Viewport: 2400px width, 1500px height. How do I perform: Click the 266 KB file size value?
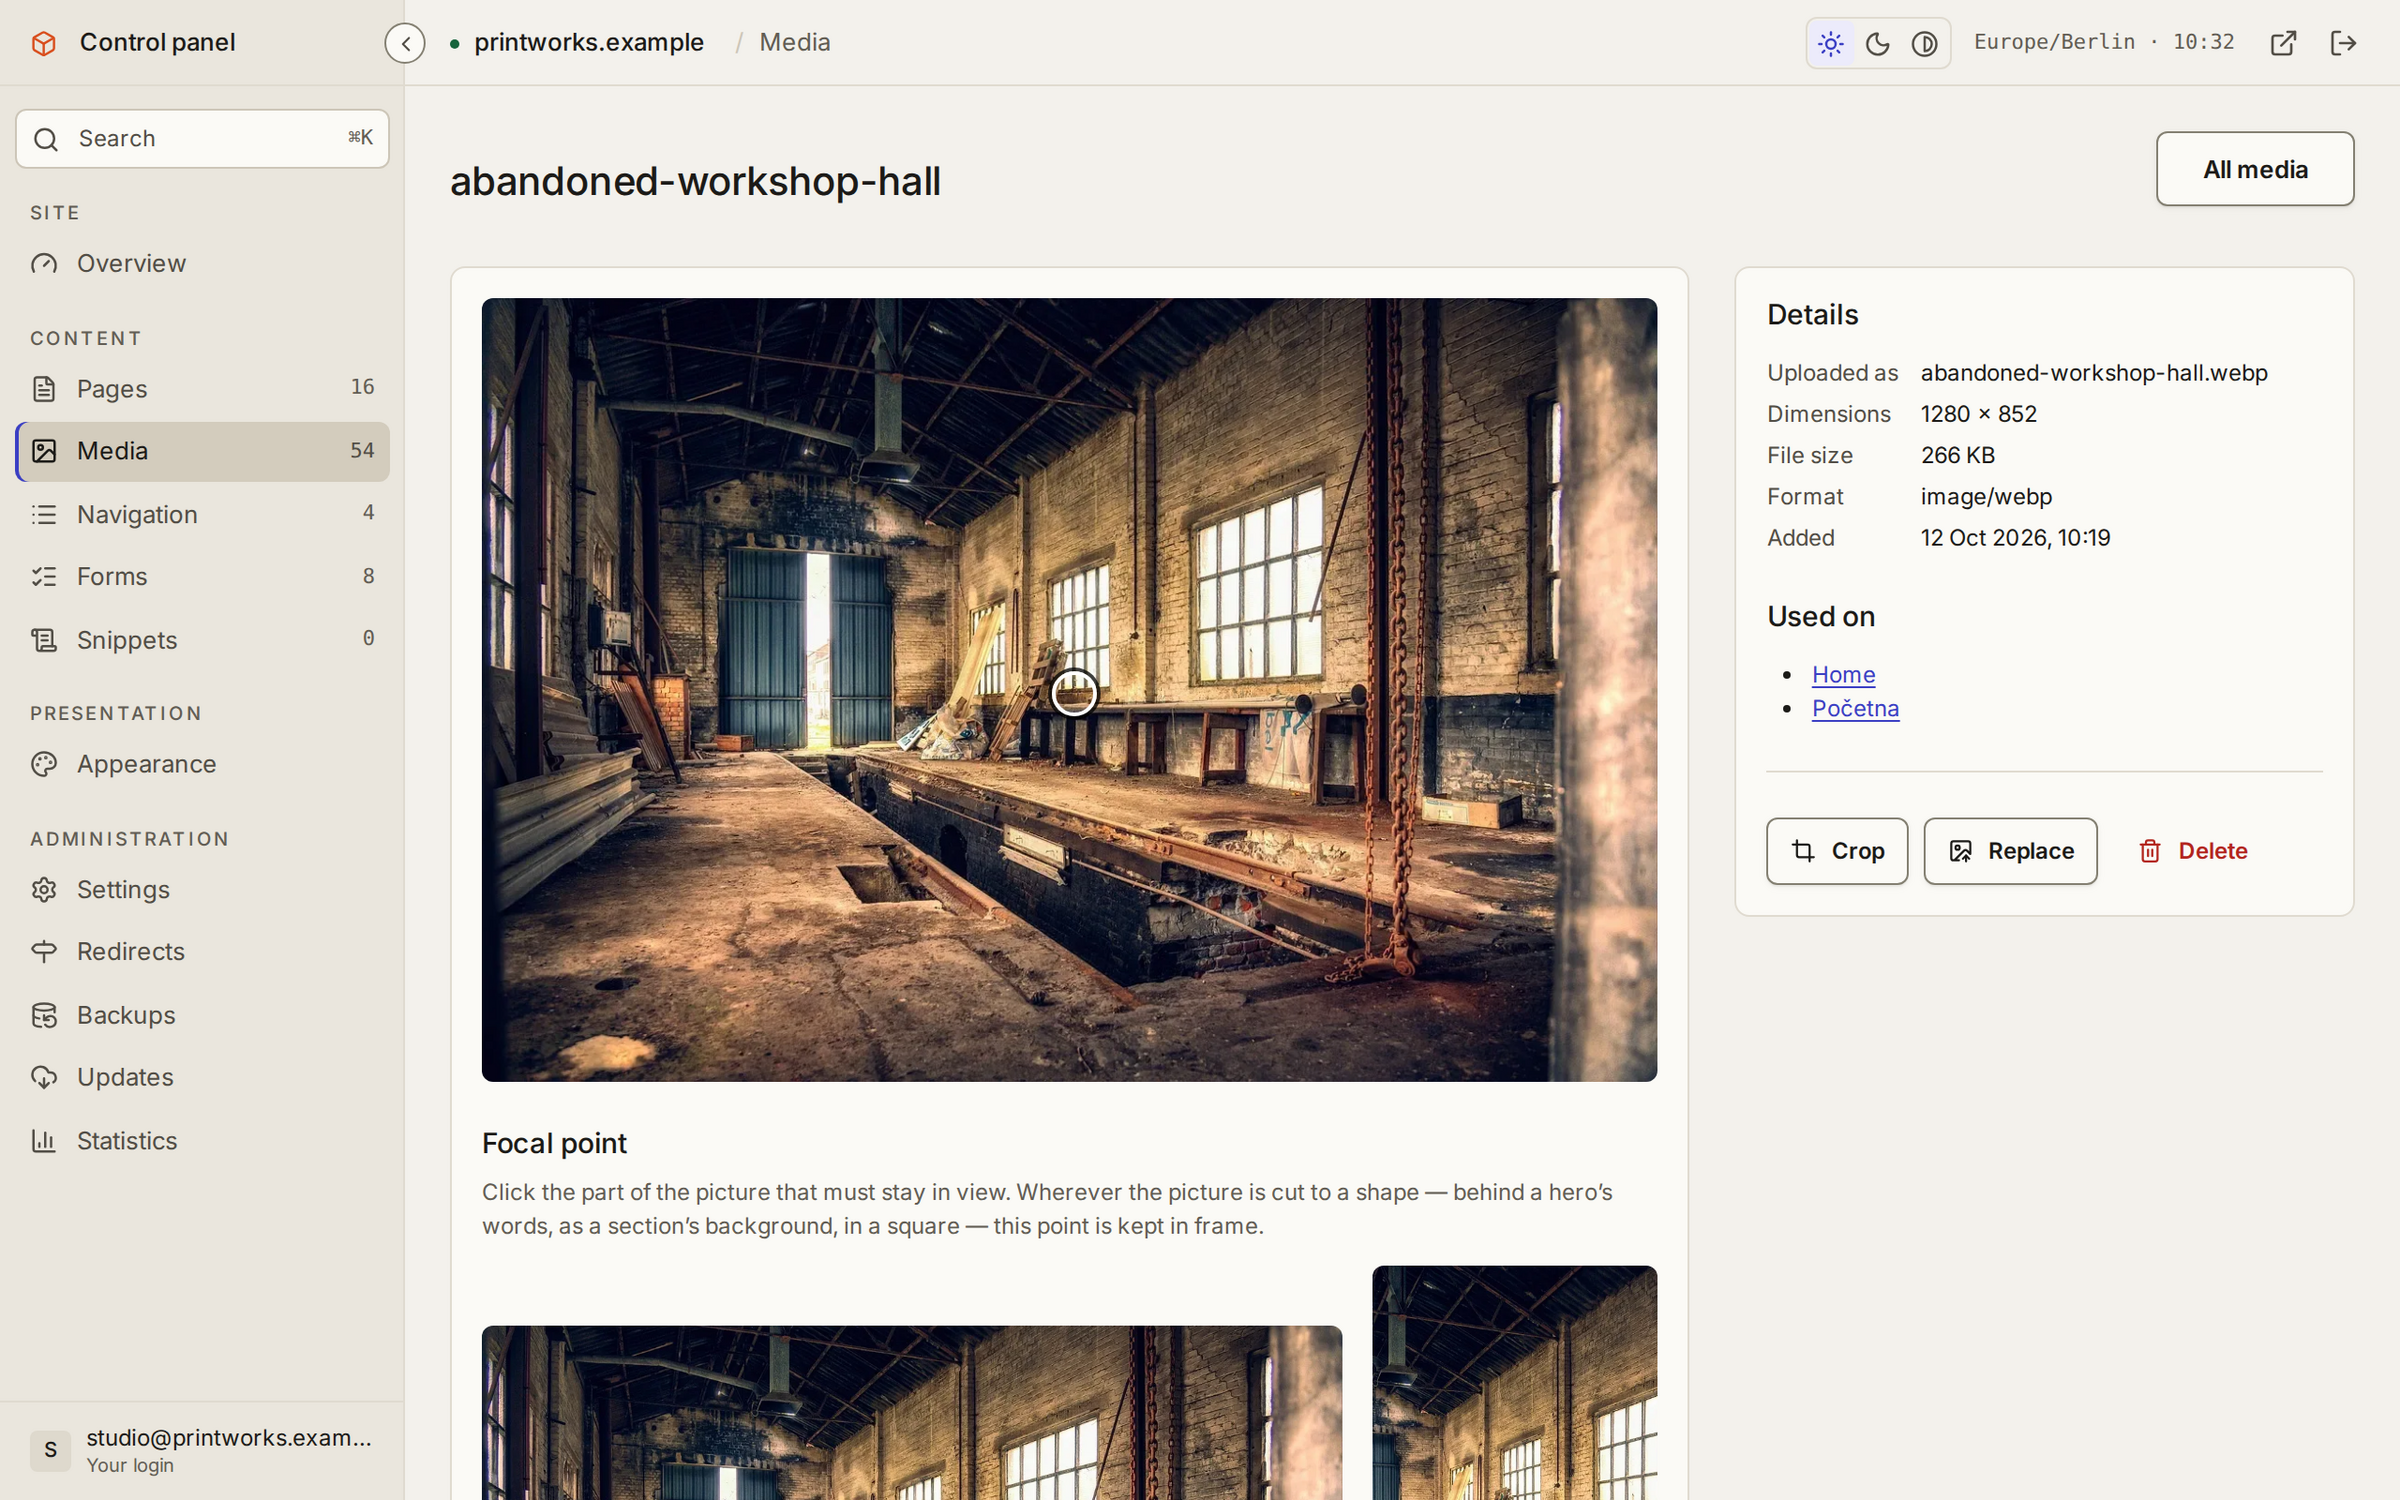[1957, 455]
